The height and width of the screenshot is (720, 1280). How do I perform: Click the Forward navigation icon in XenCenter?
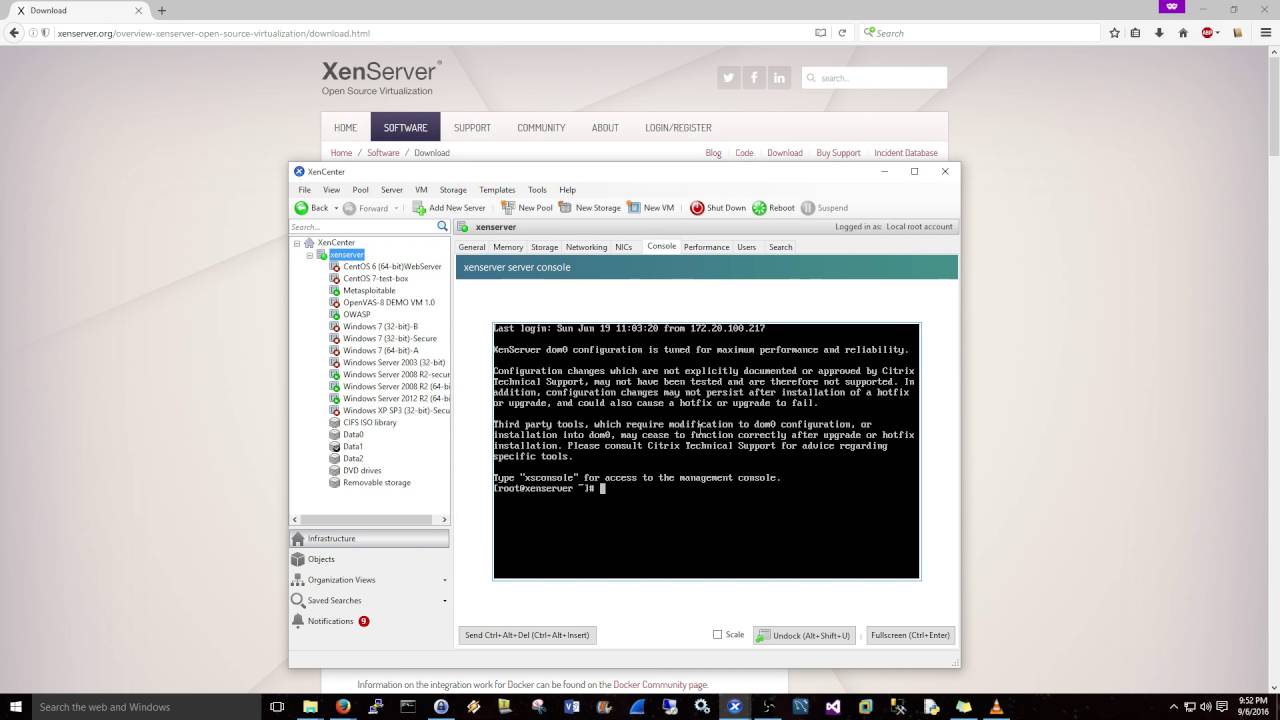[x=349, y=208]
